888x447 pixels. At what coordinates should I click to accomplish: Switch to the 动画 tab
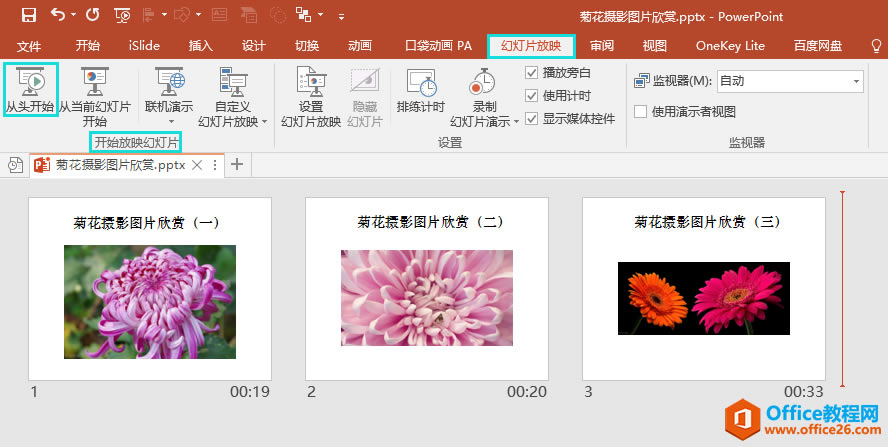coord(360,45)
